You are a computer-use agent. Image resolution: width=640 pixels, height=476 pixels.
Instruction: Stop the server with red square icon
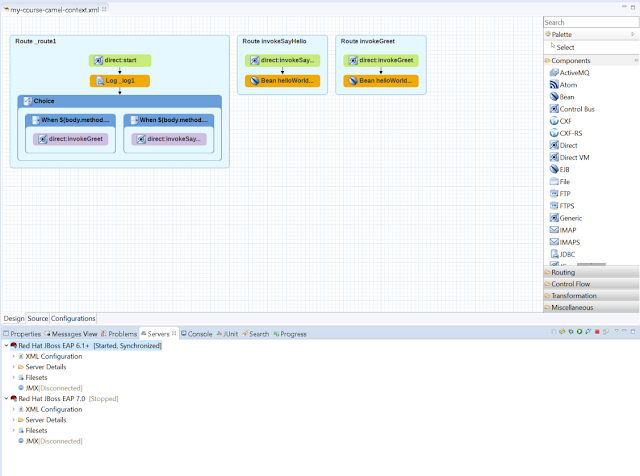coord(597,332)
